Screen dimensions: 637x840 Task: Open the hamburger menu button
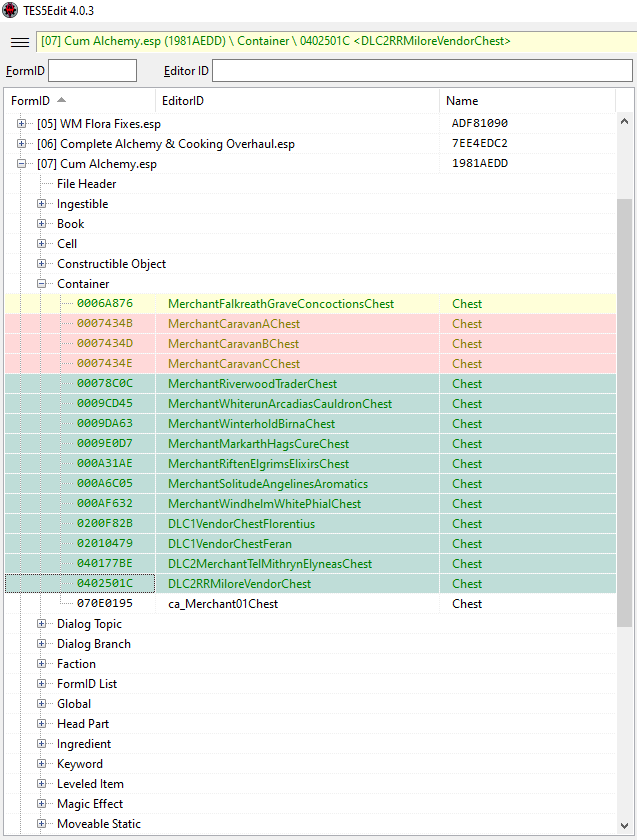(20, 42)
